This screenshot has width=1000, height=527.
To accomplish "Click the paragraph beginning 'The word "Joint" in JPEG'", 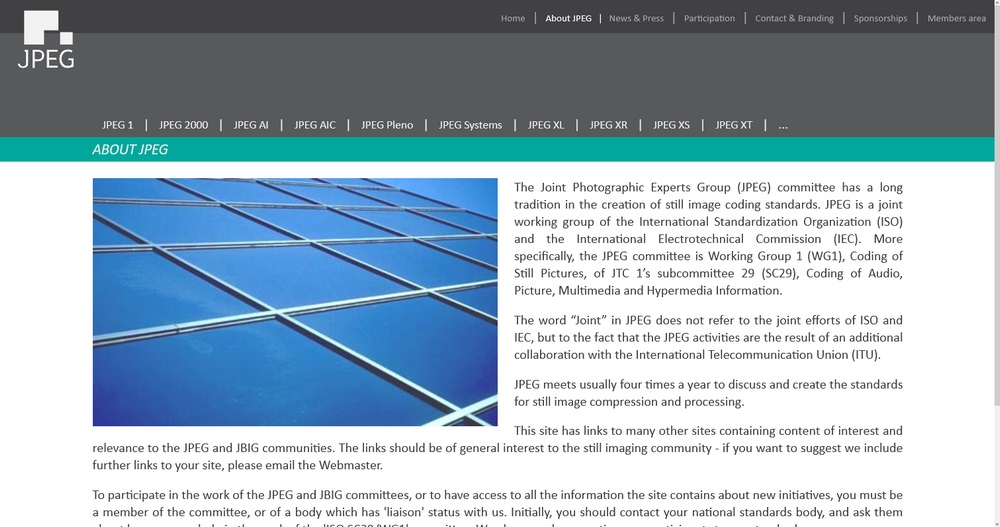I will [x=708, y=338].
